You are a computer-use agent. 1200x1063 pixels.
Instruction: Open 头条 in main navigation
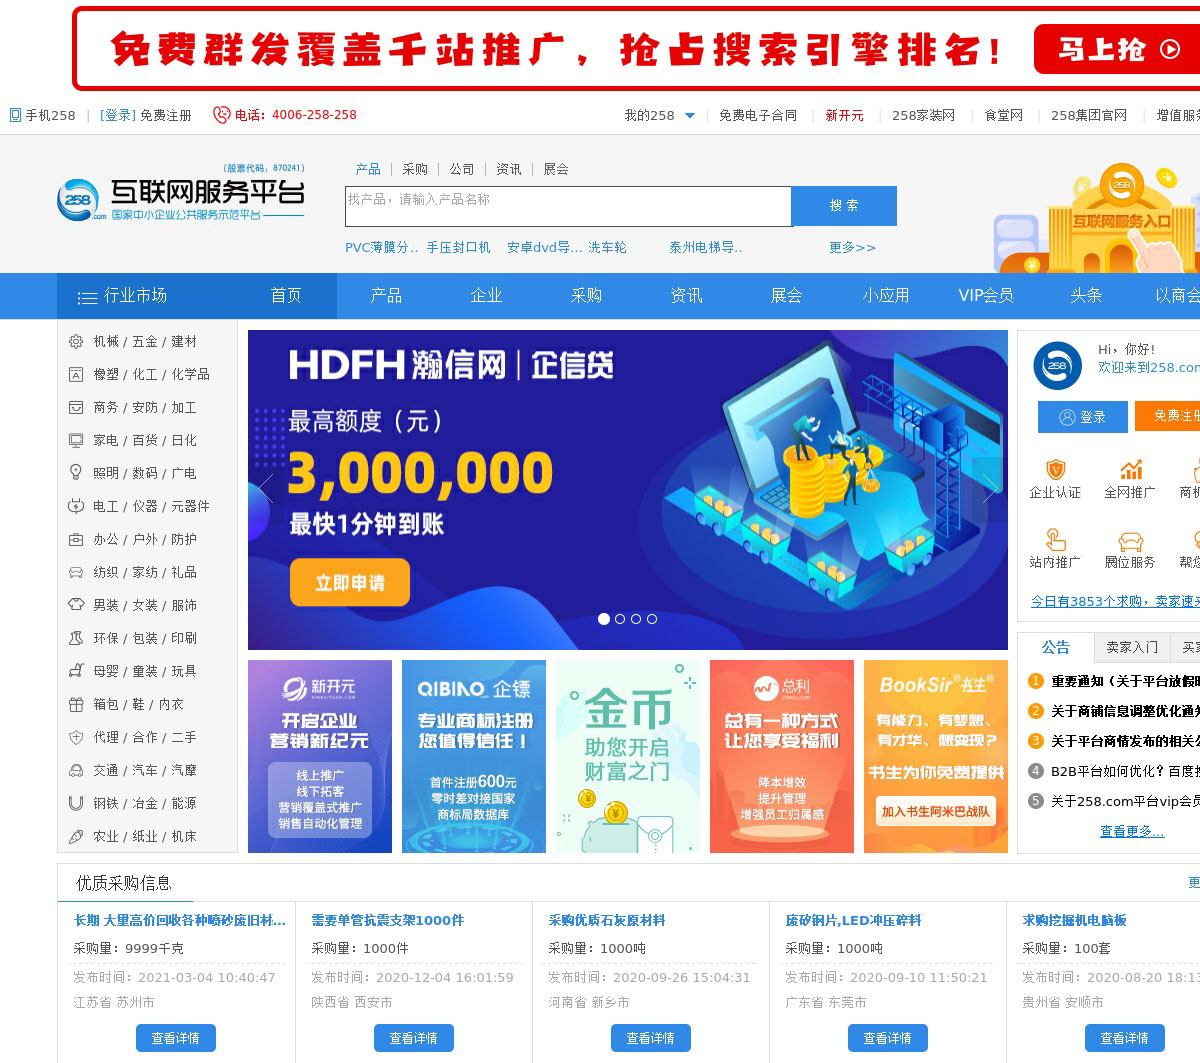pos(1086,296)
